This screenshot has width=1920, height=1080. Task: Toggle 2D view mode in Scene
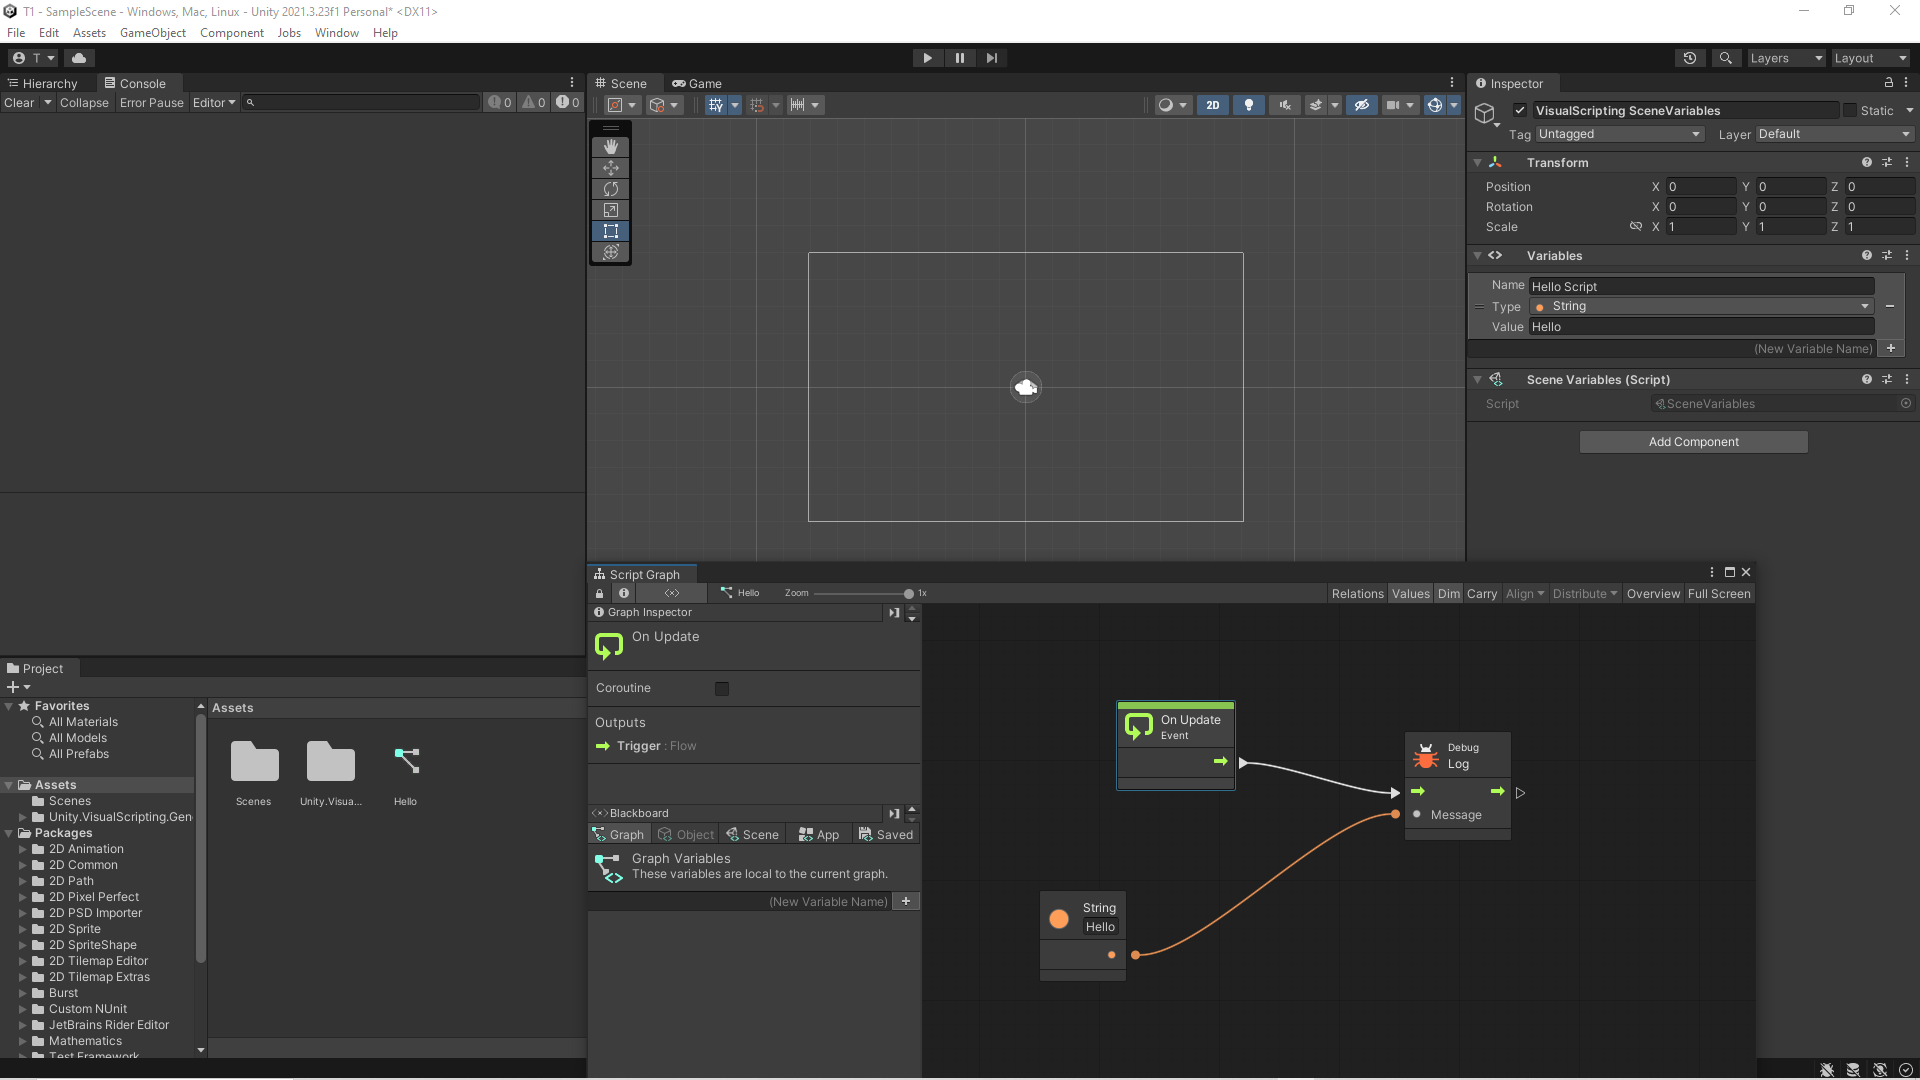point(1212,105)
